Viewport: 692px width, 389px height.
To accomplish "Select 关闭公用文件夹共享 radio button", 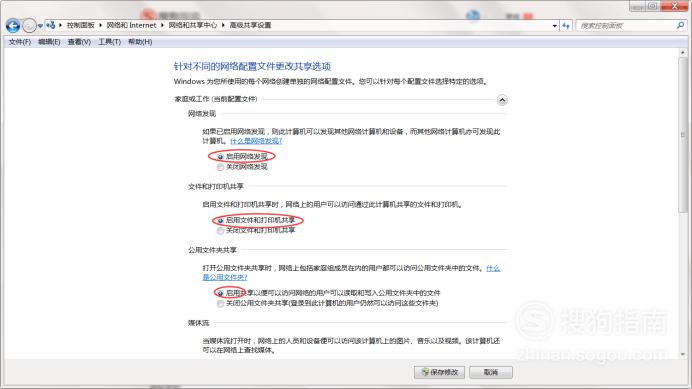I will 220,303.
